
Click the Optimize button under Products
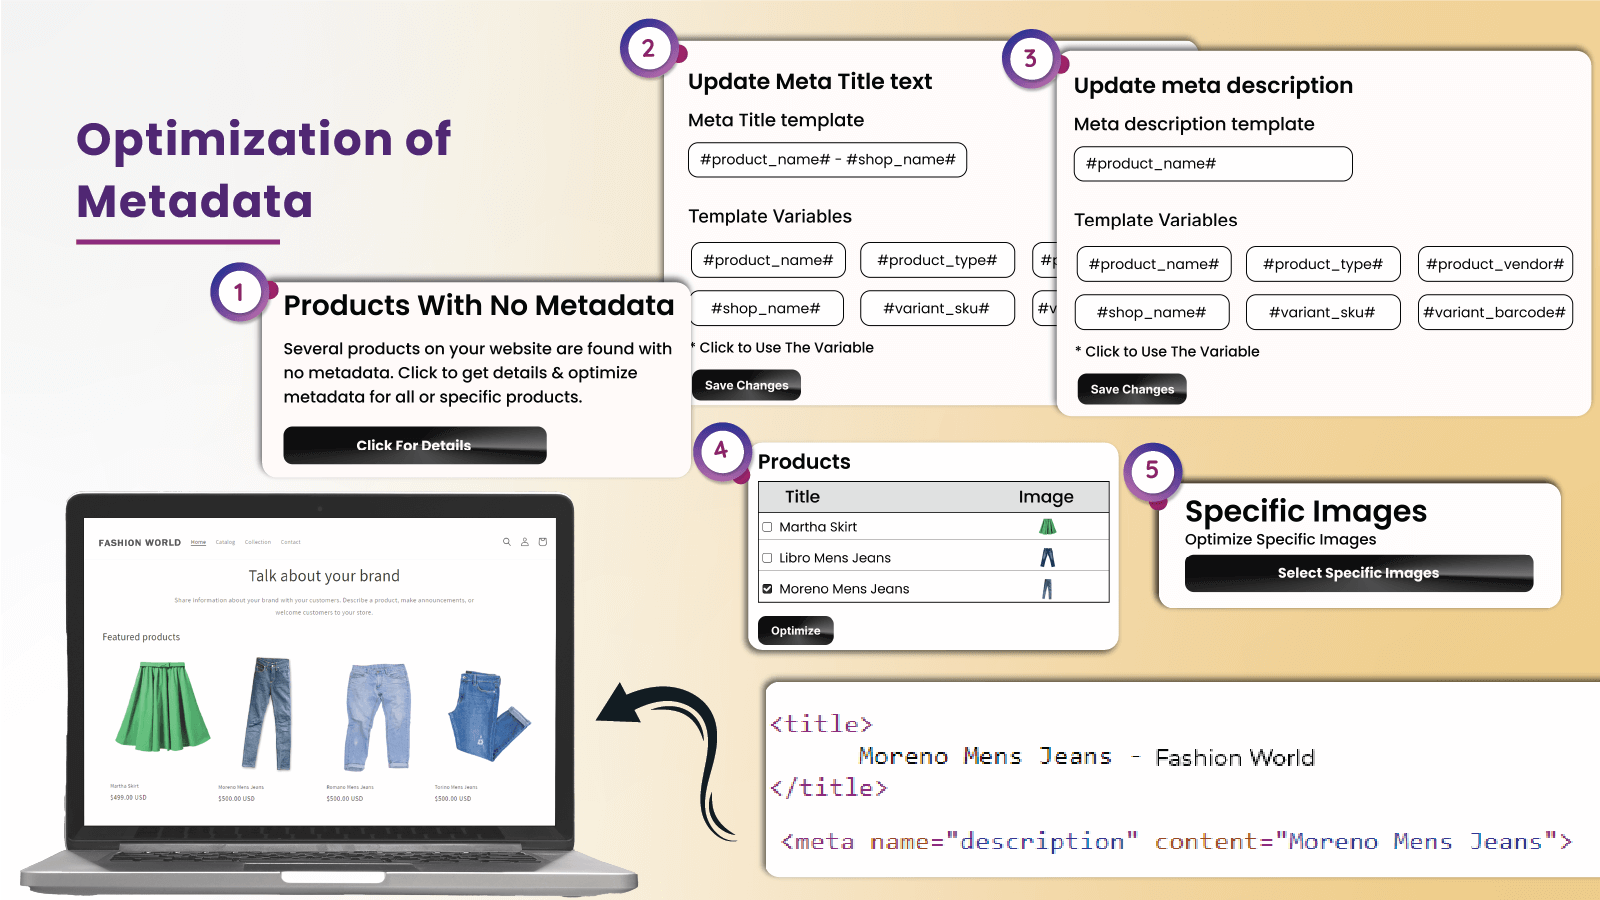(795, 631)
